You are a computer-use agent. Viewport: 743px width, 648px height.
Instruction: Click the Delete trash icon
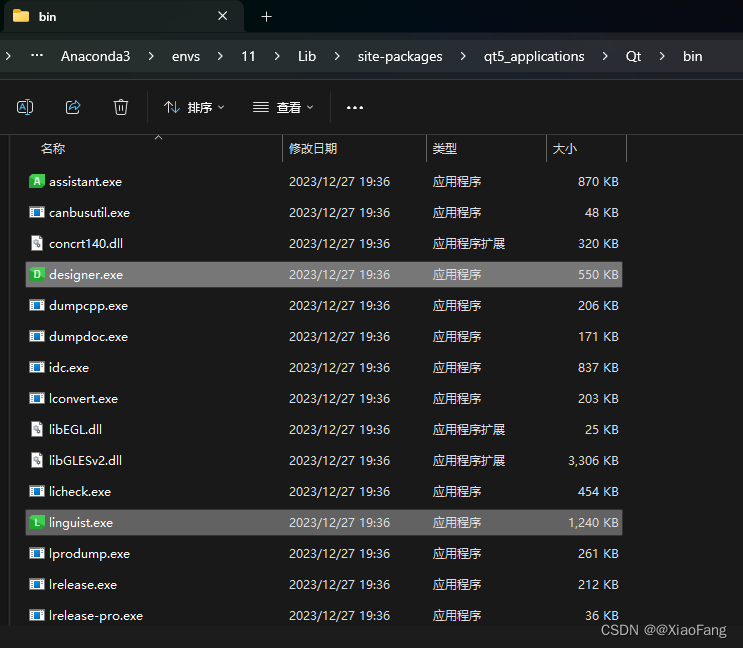(121, 108)
